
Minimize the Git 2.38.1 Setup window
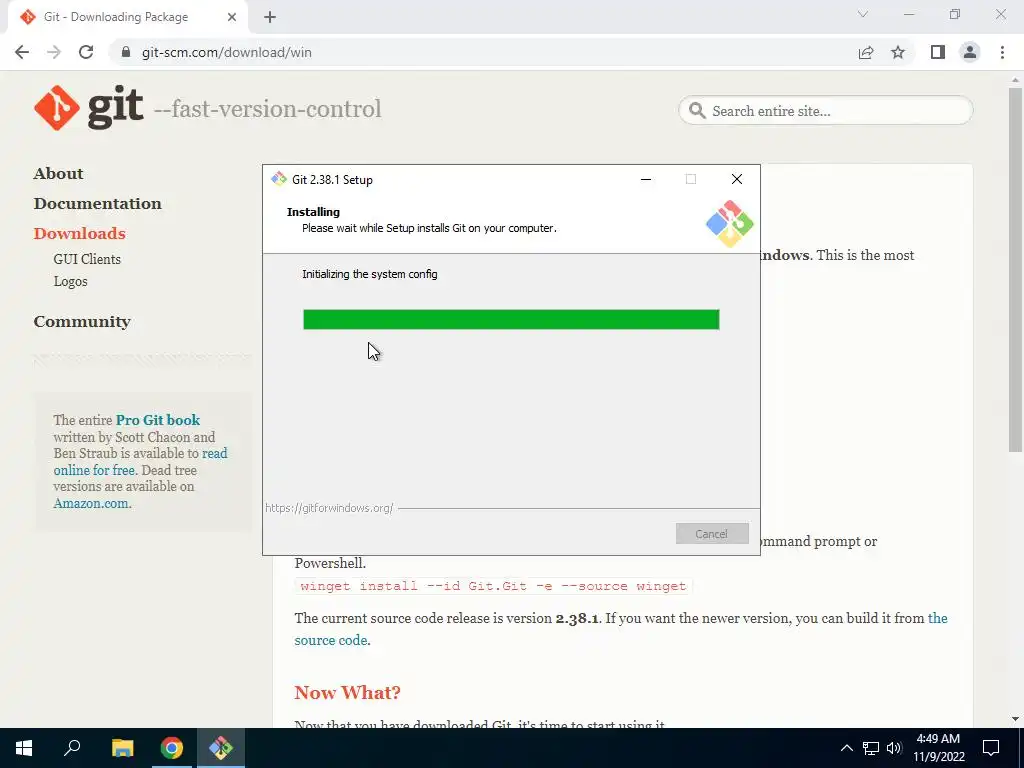tap(646, 179)
